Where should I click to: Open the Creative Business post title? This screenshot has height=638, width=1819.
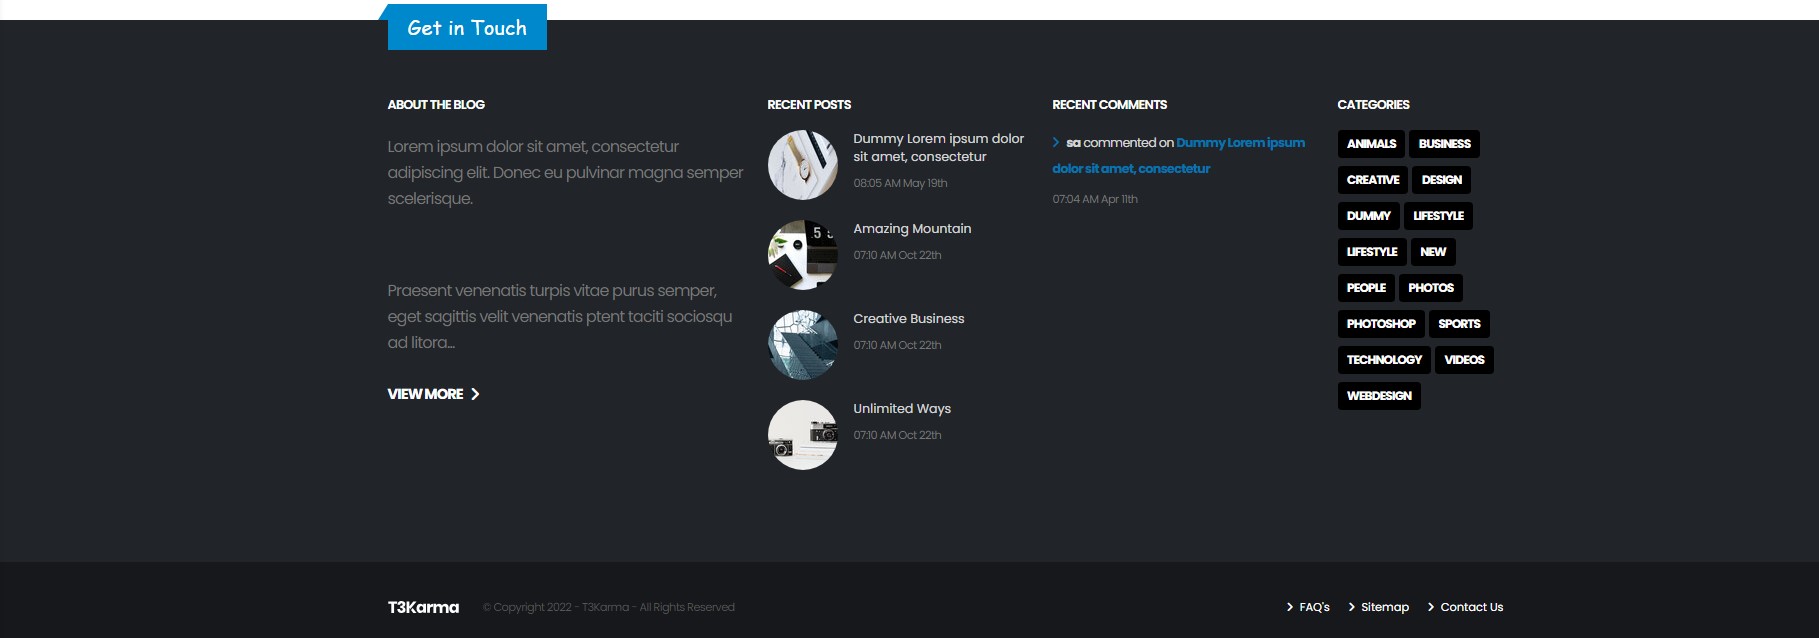point(908,319)
